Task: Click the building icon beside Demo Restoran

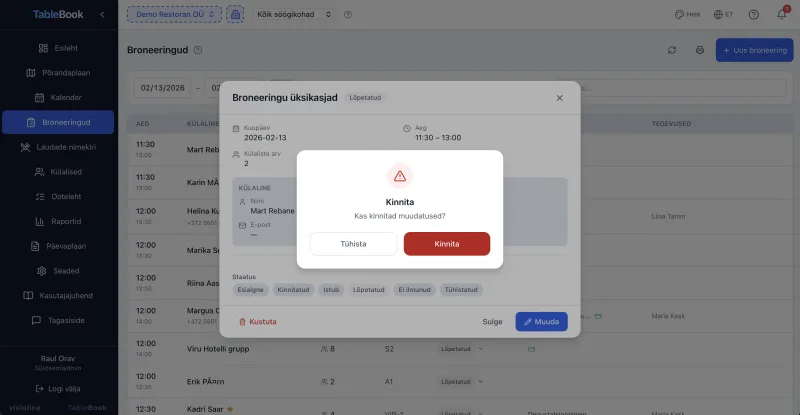Action: pyautogui.click(x=235, y=15)
